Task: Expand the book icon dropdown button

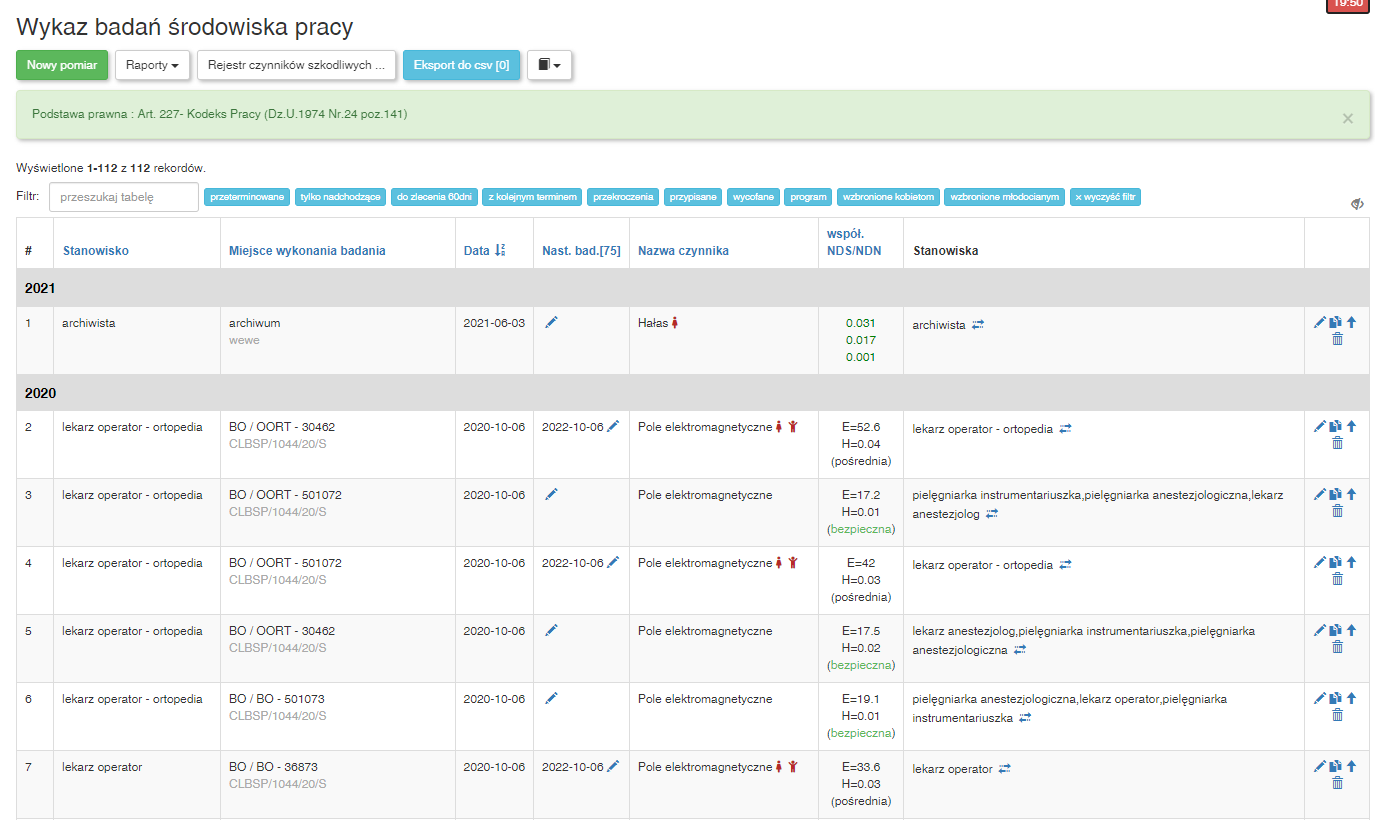Action: [549, 65]
